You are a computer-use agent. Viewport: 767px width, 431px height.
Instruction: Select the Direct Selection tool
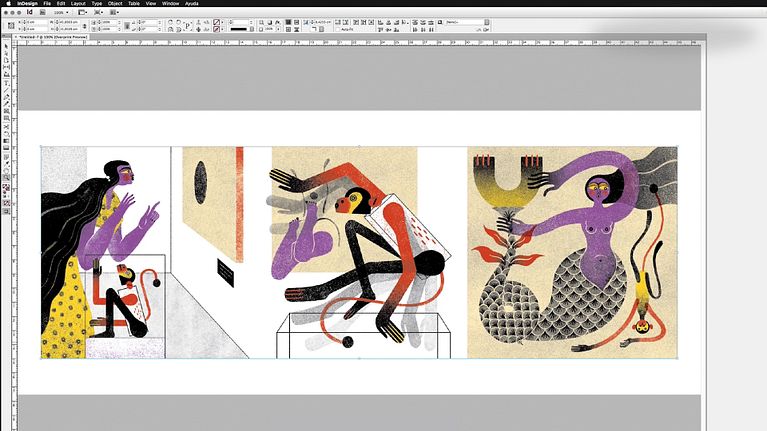pyautogui.click(x=6, y=55)
